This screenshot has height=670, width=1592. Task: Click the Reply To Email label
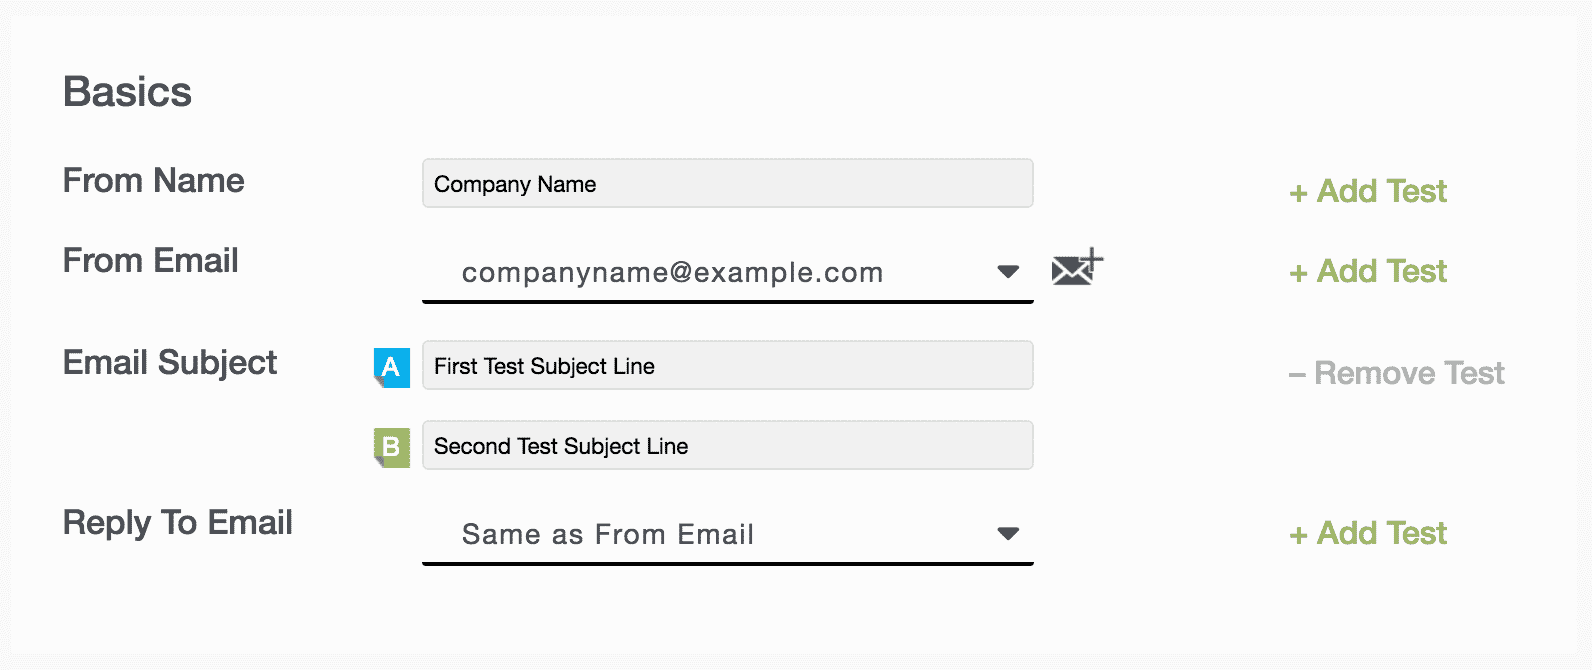point(177,523)
